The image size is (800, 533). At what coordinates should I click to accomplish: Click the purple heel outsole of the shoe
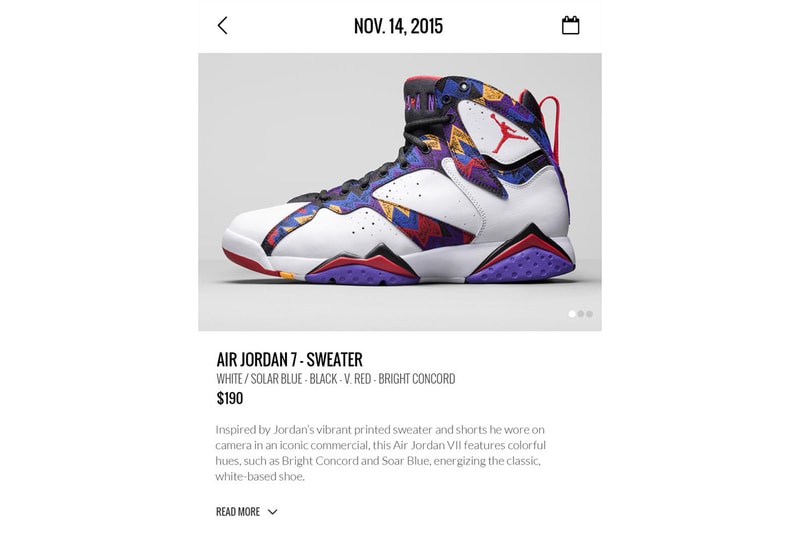(522, 265)
